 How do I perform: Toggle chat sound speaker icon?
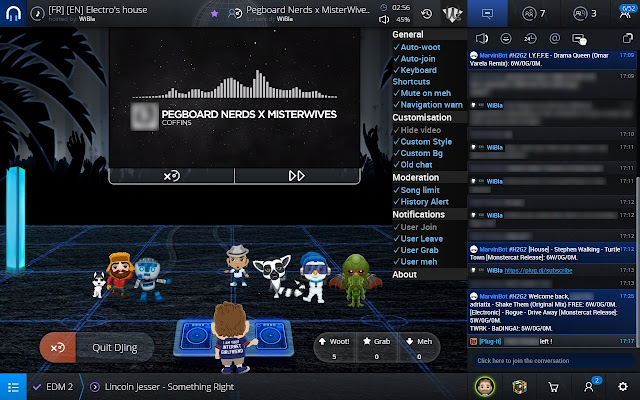click(482, 39)
